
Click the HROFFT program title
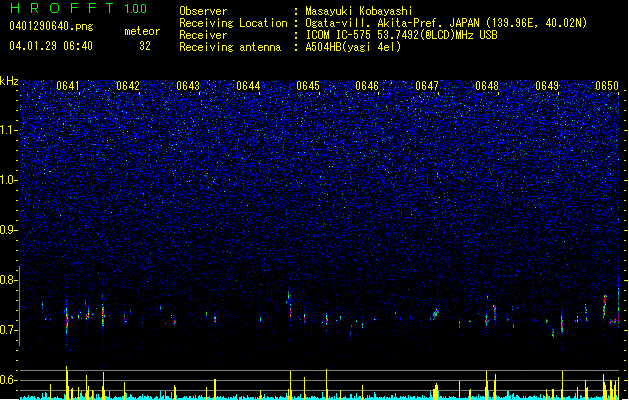pyautogui.click(x=62, y=8)
